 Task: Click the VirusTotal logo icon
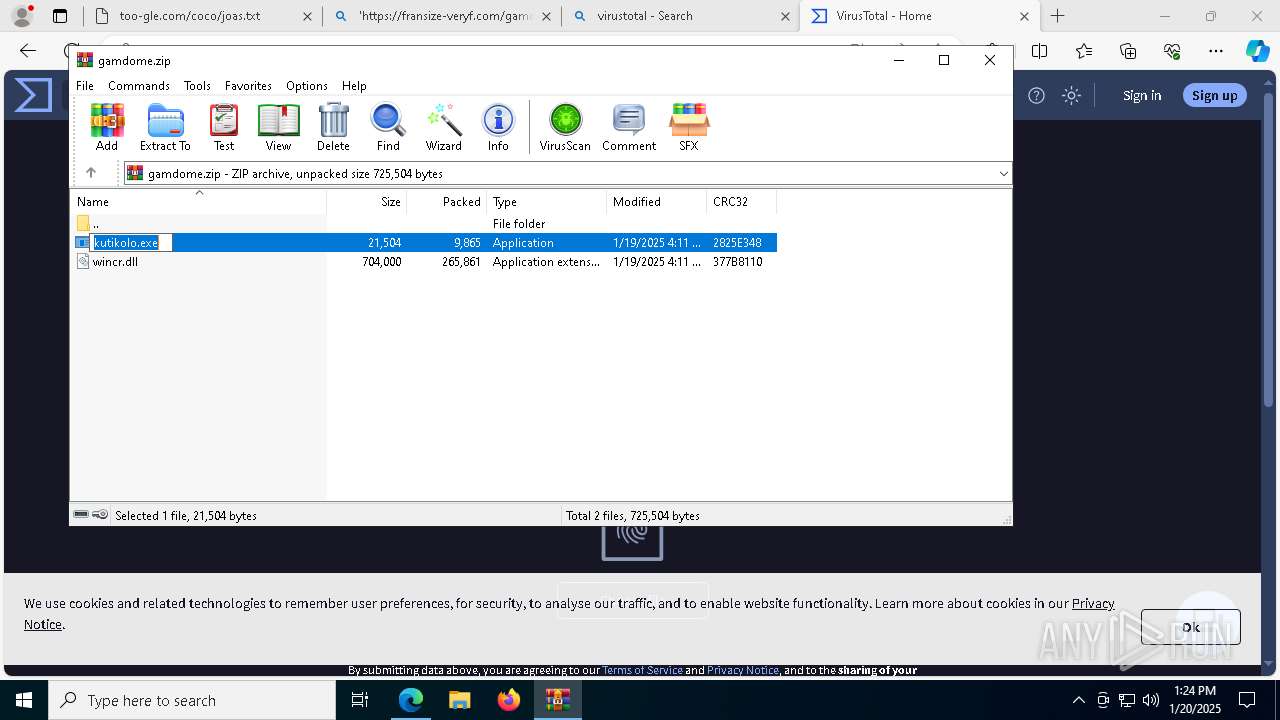tap(33, 95)
